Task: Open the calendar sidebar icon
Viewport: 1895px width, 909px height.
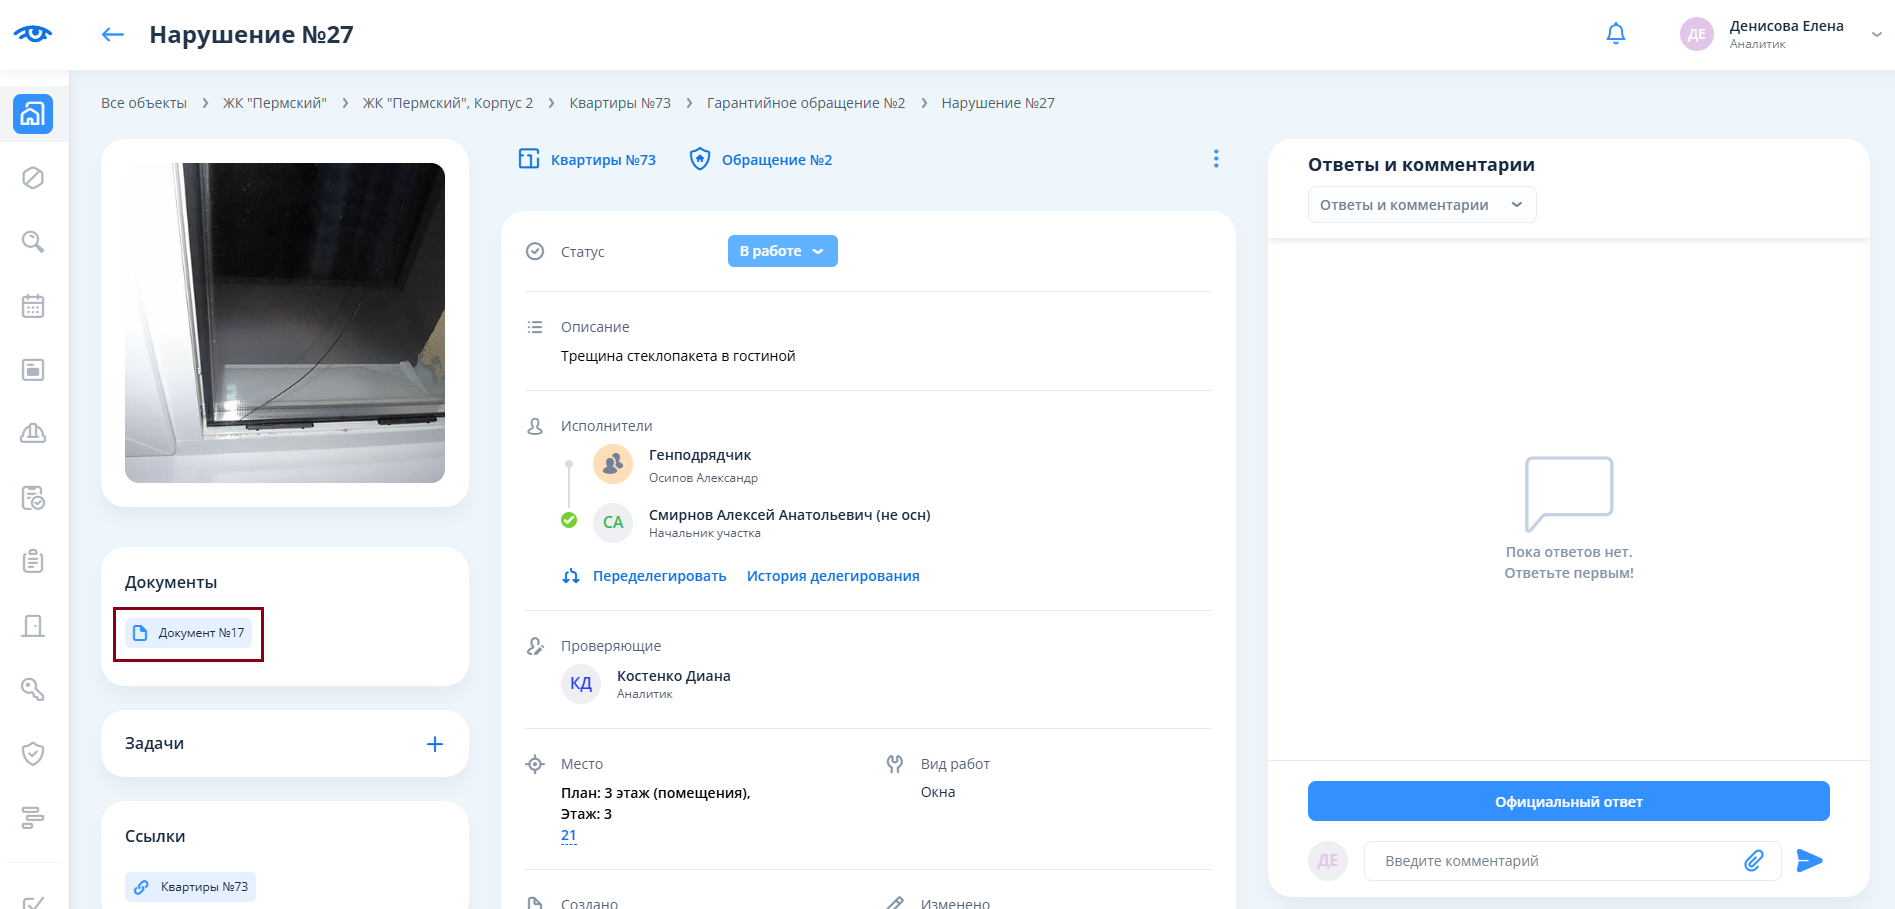Action: 33,306
